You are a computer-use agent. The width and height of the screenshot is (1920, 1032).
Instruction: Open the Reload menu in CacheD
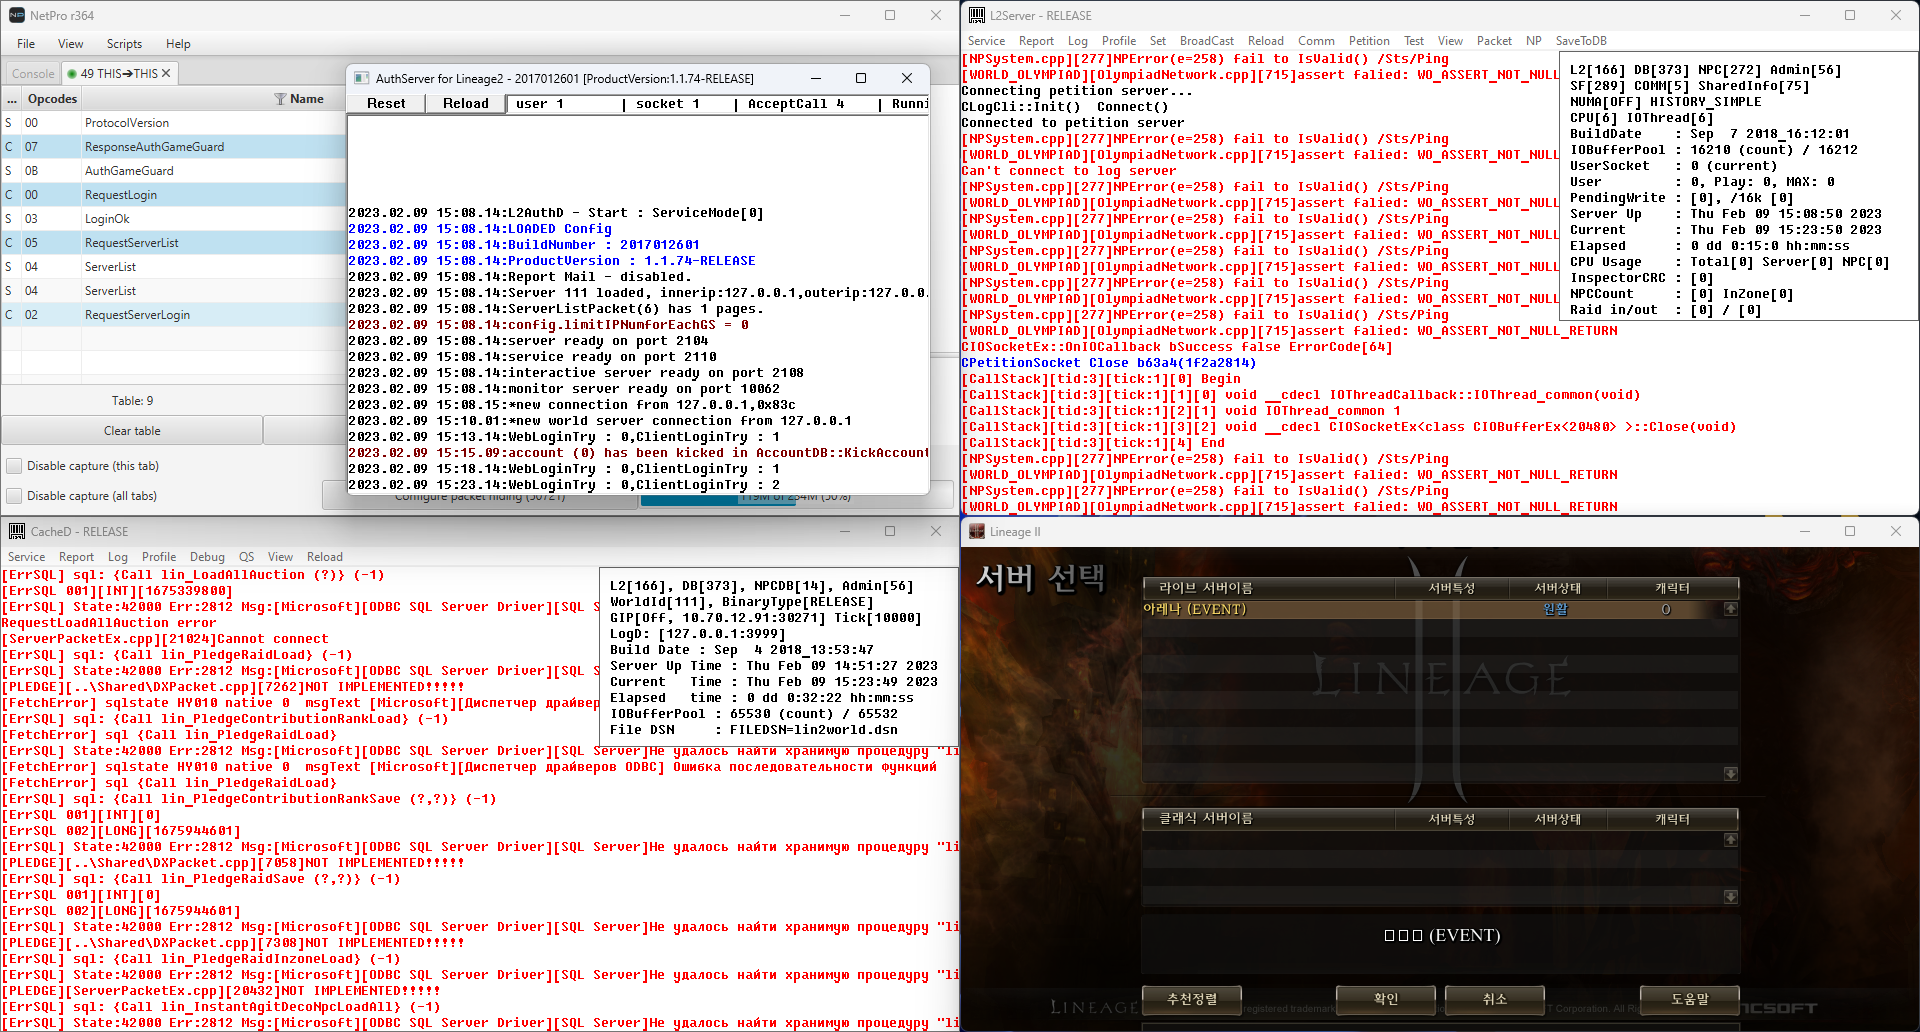pyautogui.click(x=324, y=557)
